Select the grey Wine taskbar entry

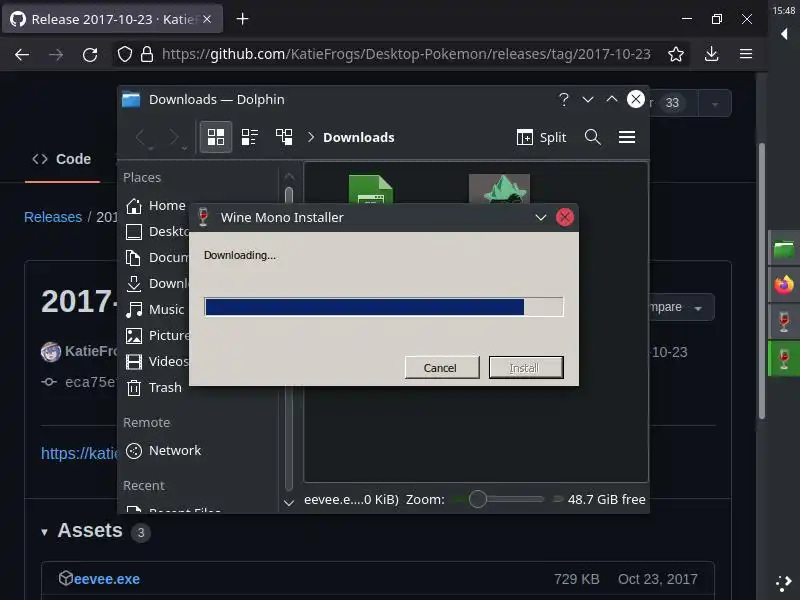[784, 322]
